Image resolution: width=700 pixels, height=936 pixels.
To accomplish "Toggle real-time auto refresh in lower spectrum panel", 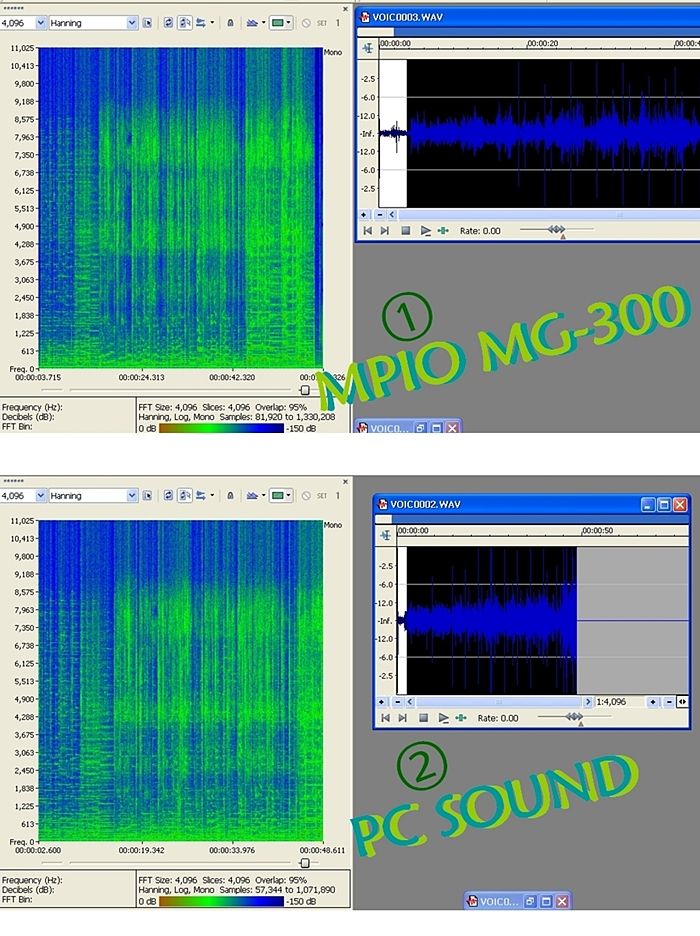I will [184, 495].
